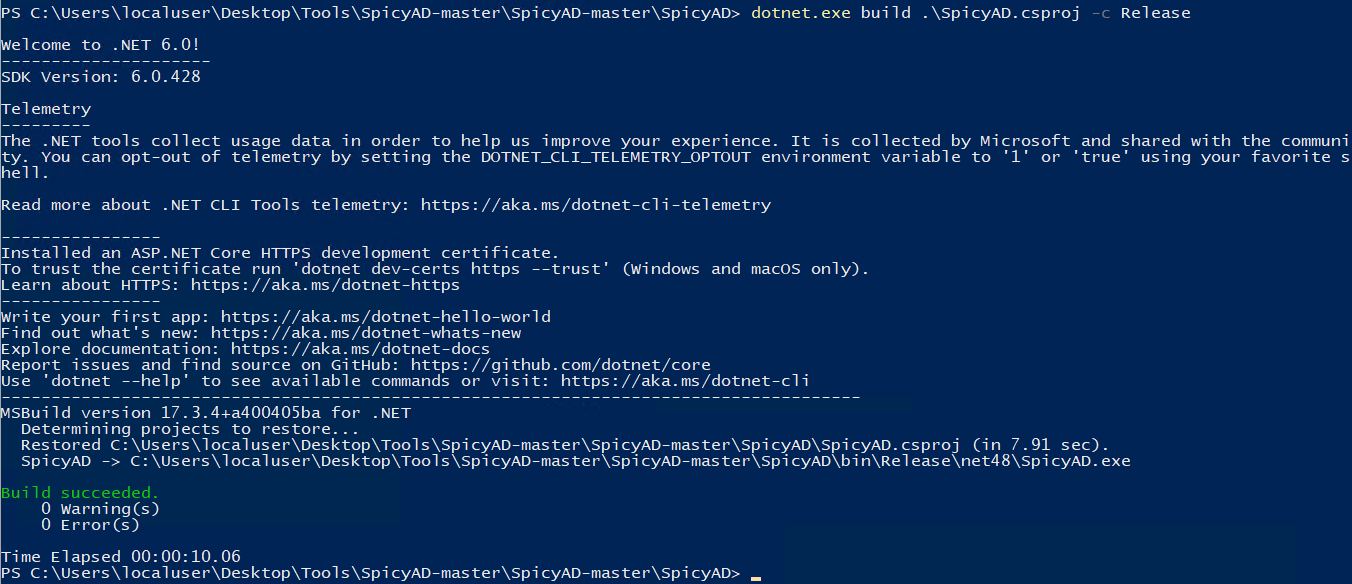
Task: Click the Time Elapsed 00:00:10.06 text
Action: coord(120,557)
